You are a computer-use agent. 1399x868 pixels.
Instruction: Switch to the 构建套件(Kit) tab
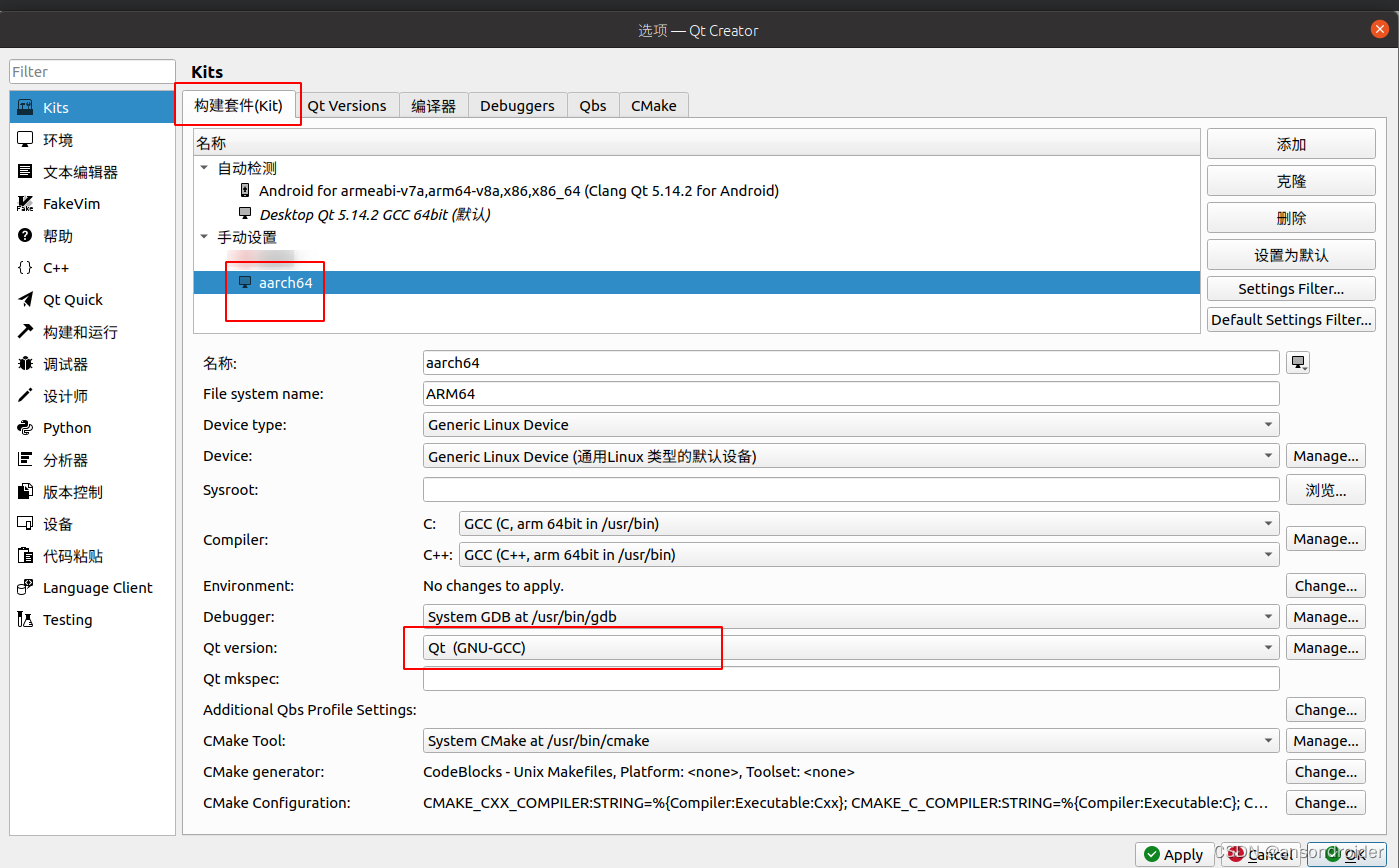point(238,105)
